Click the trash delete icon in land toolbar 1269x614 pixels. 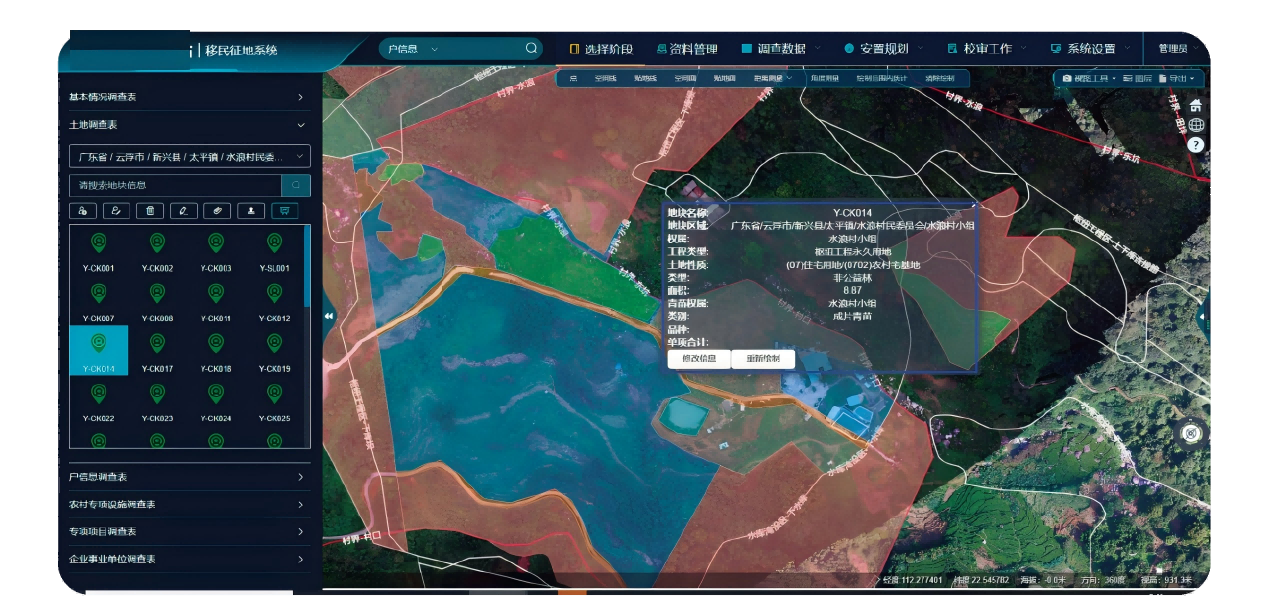click(150, 211)
